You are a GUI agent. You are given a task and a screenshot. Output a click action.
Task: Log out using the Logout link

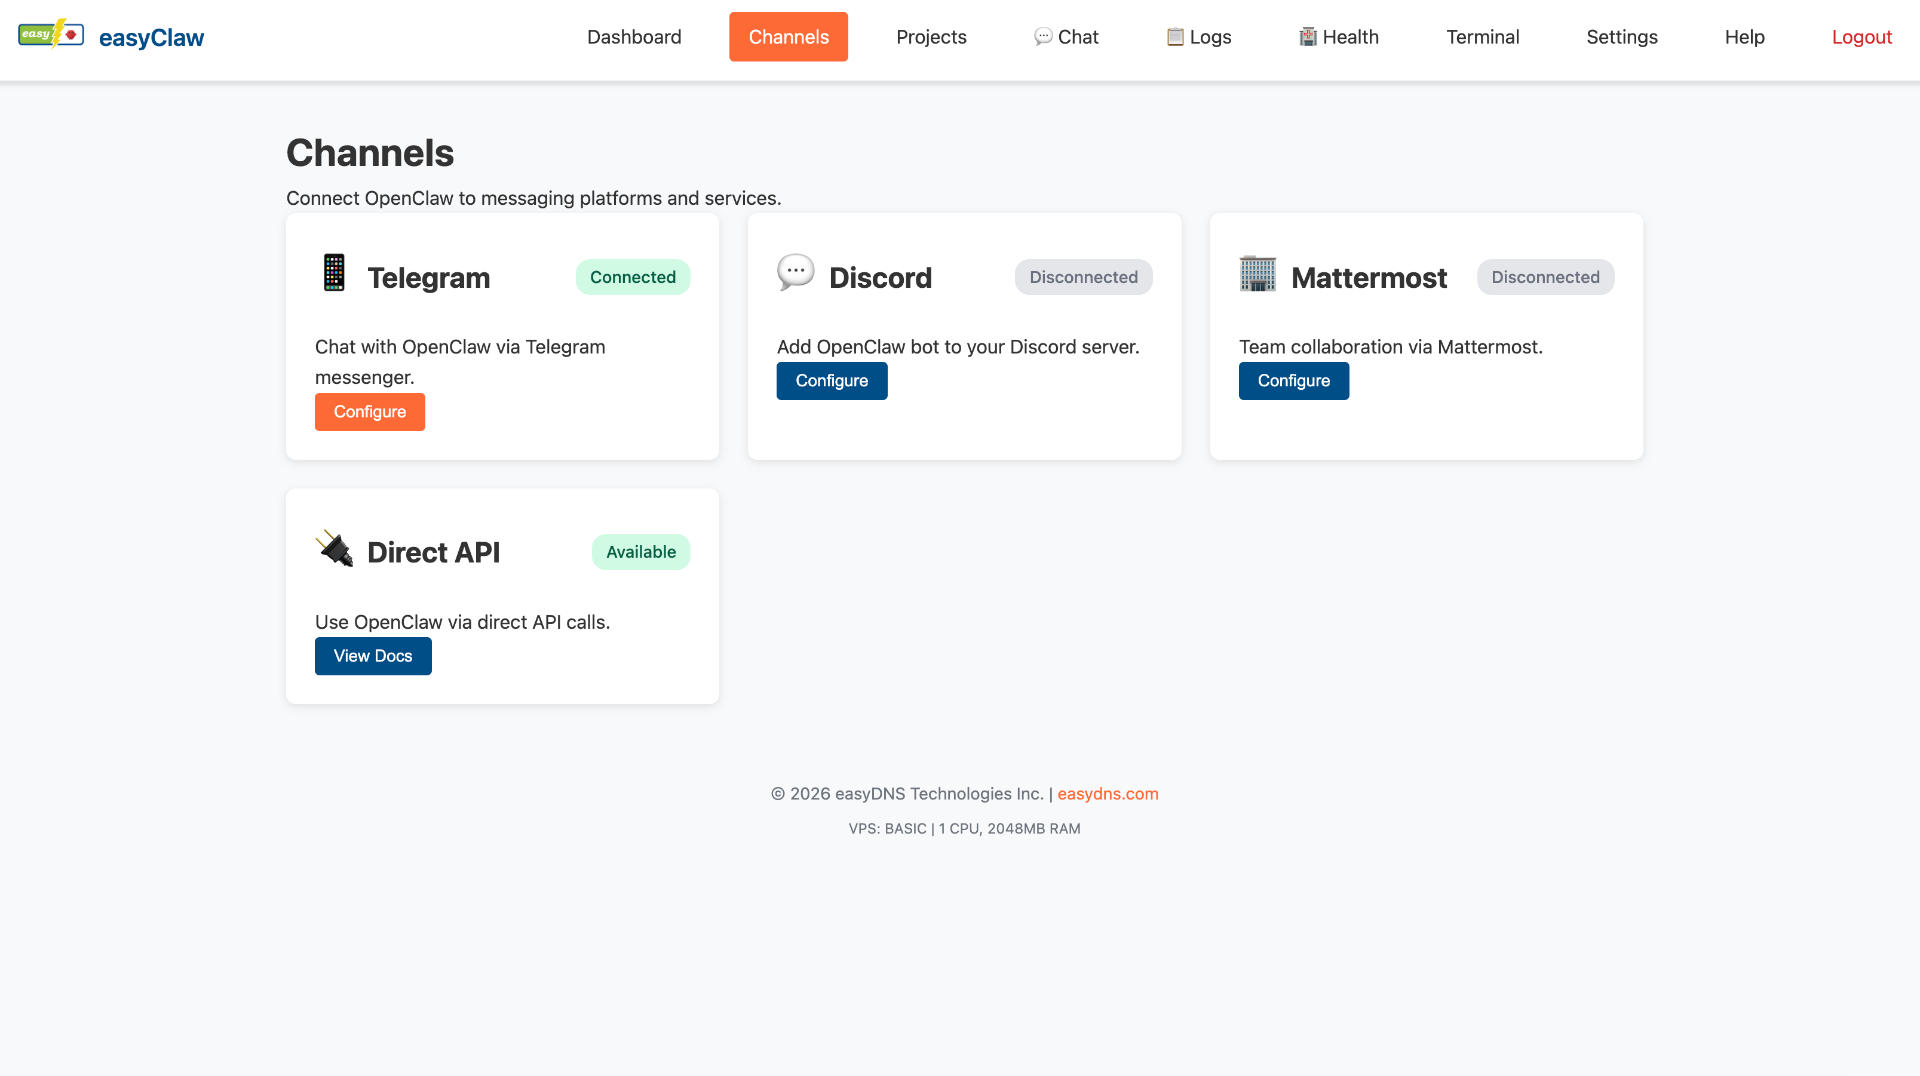[x=1861, y=37]
